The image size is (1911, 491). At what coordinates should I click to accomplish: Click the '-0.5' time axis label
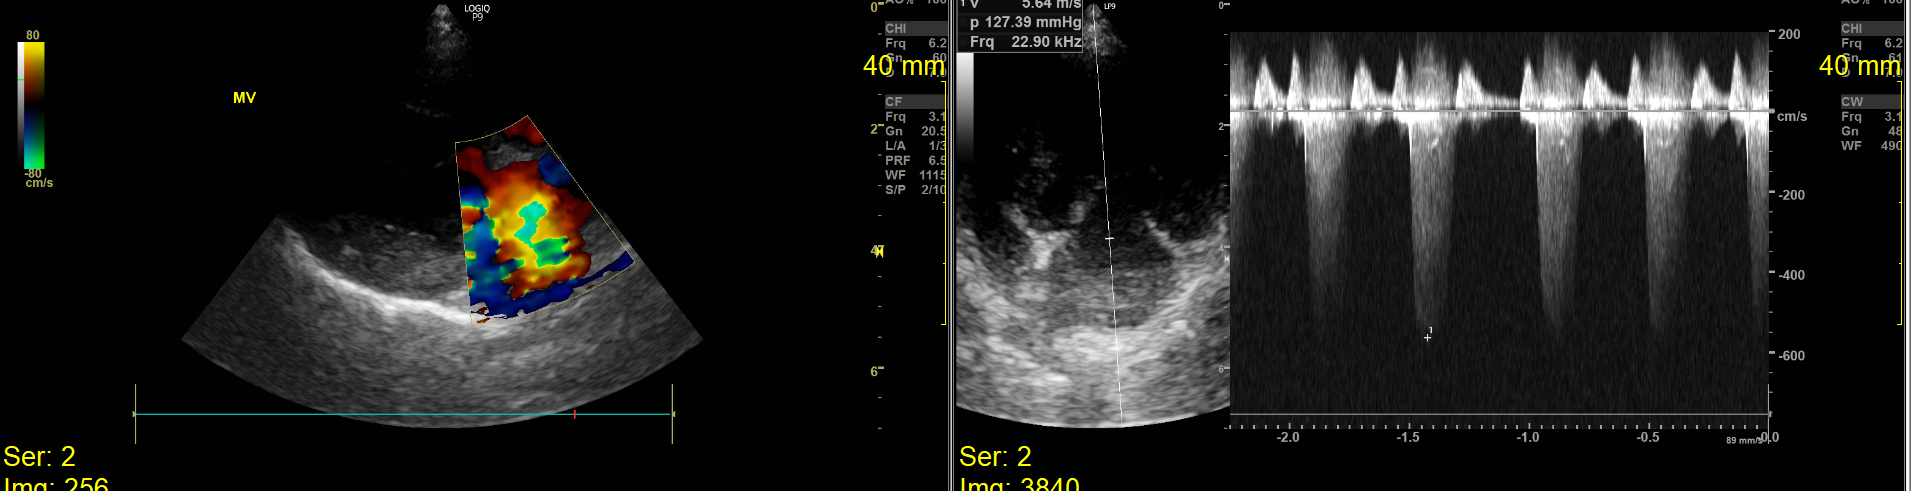coord(1648,437)
